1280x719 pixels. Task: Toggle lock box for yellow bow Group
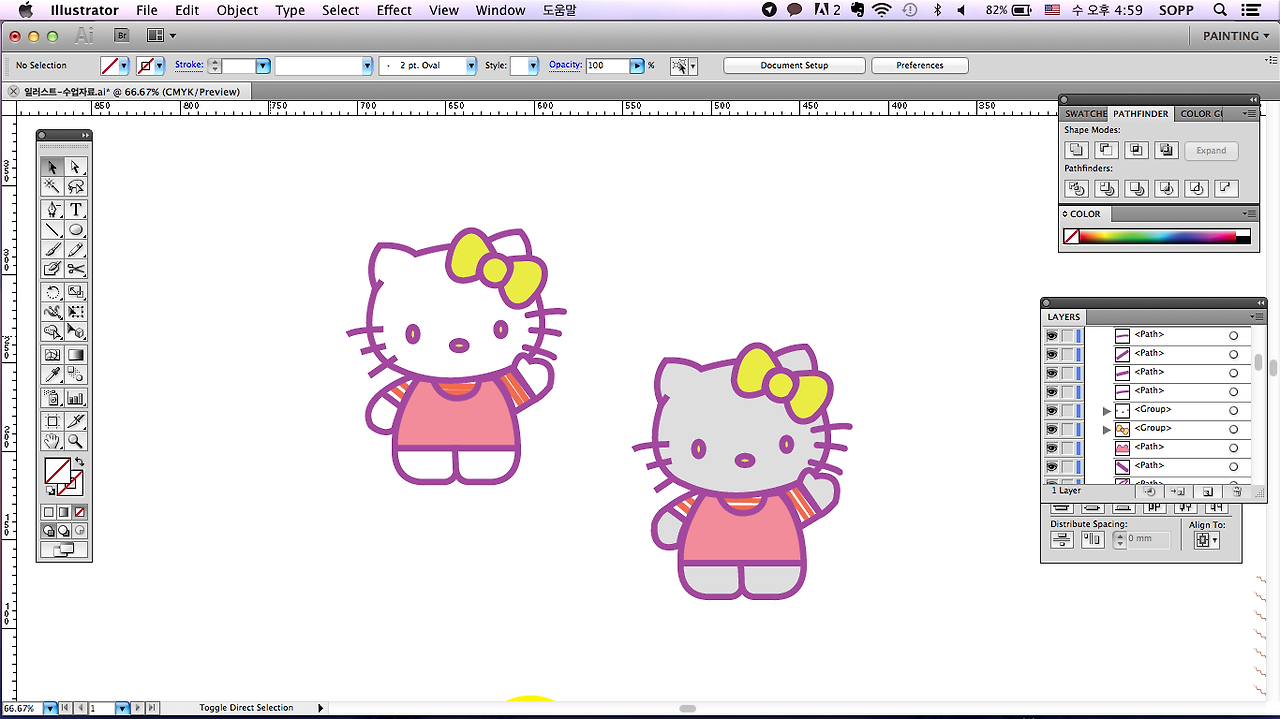(1068, 429)
